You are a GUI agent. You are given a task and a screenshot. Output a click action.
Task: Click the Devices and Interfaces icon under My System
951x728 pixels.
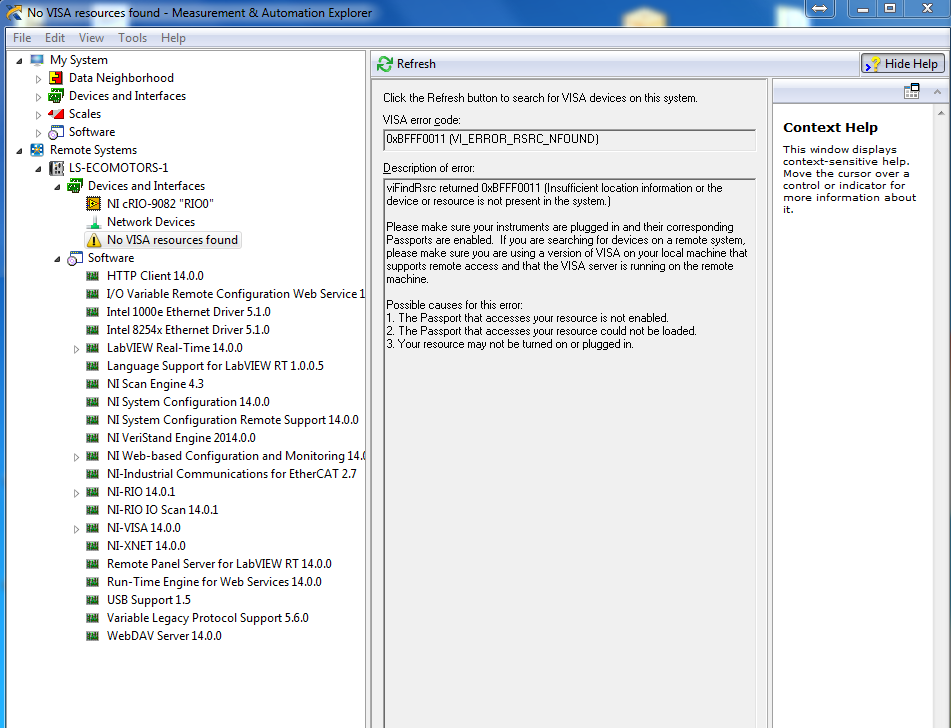point(56,96)
